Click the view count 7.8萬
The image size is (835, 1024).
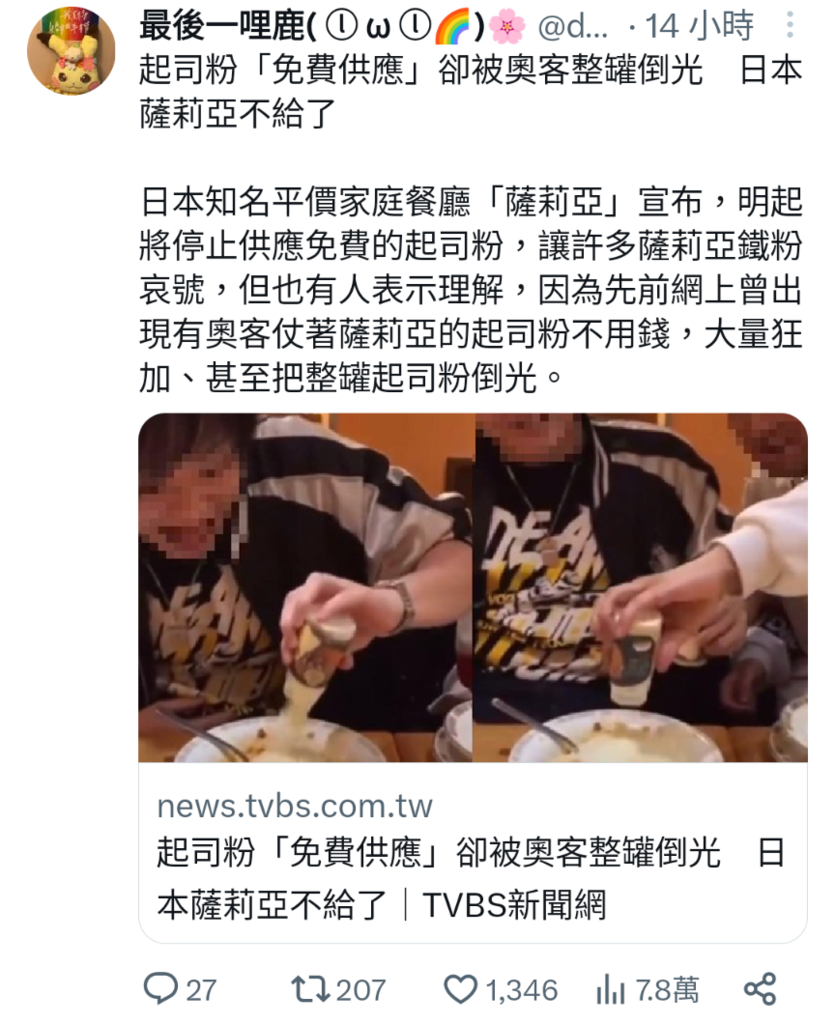coord(667,990)
